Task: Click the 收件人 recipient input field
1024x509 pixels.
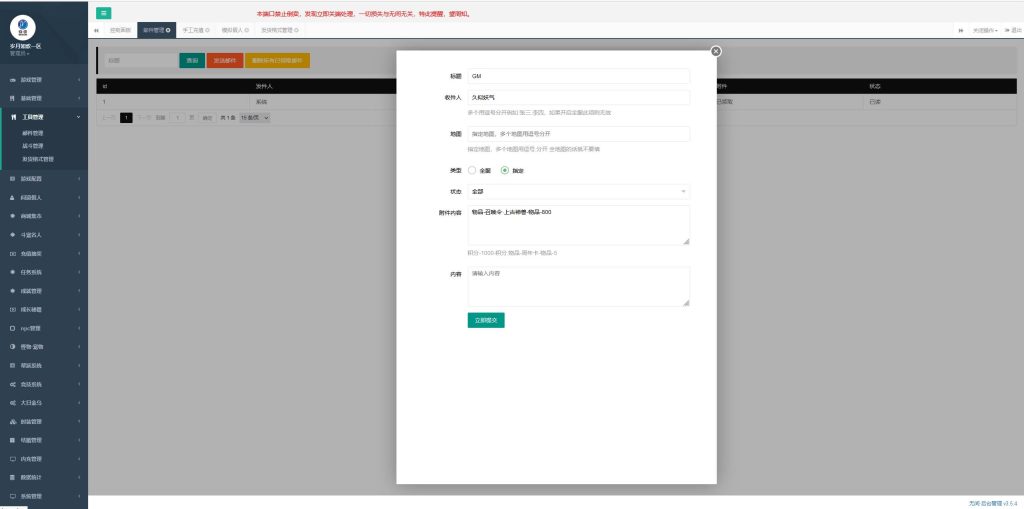Action: [x=579, y=98]
